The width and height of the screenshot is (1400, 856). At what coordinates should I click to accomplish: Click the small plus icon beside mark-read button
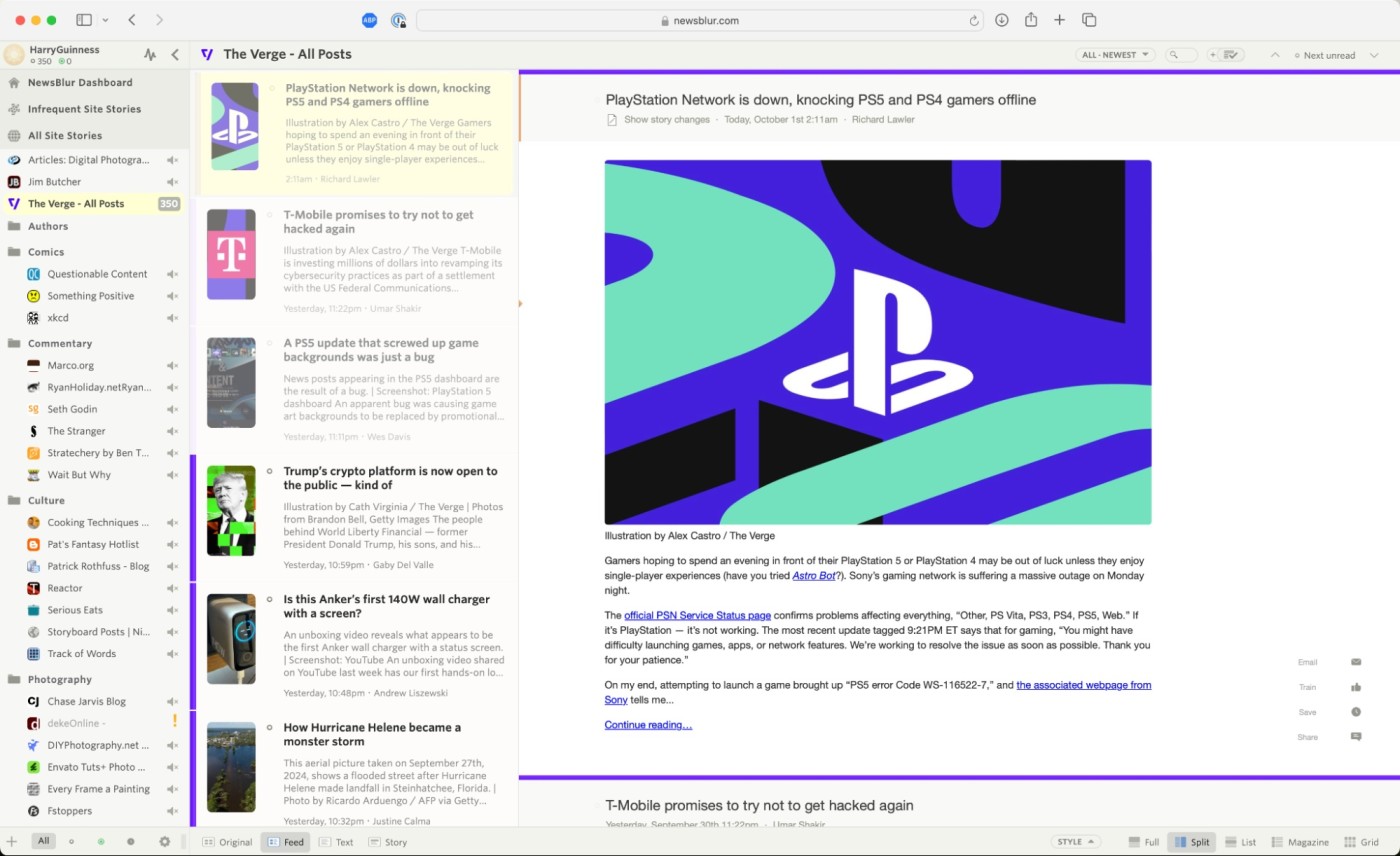[x=1213, y=55]
